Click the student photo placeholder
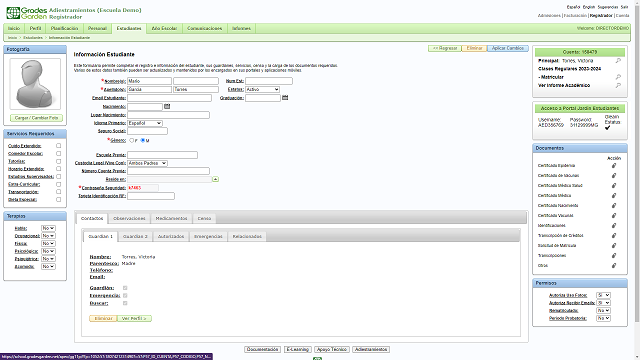The width and height of the screenshot is (640, 360). (35, 84)
